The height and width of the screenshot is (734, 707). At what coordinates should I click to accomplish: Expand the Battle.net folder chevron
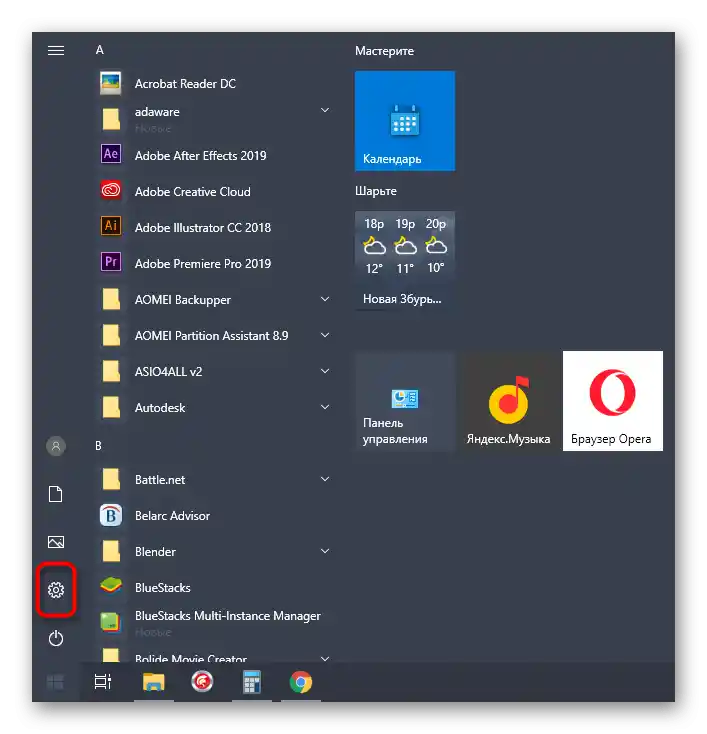(325, 479)
